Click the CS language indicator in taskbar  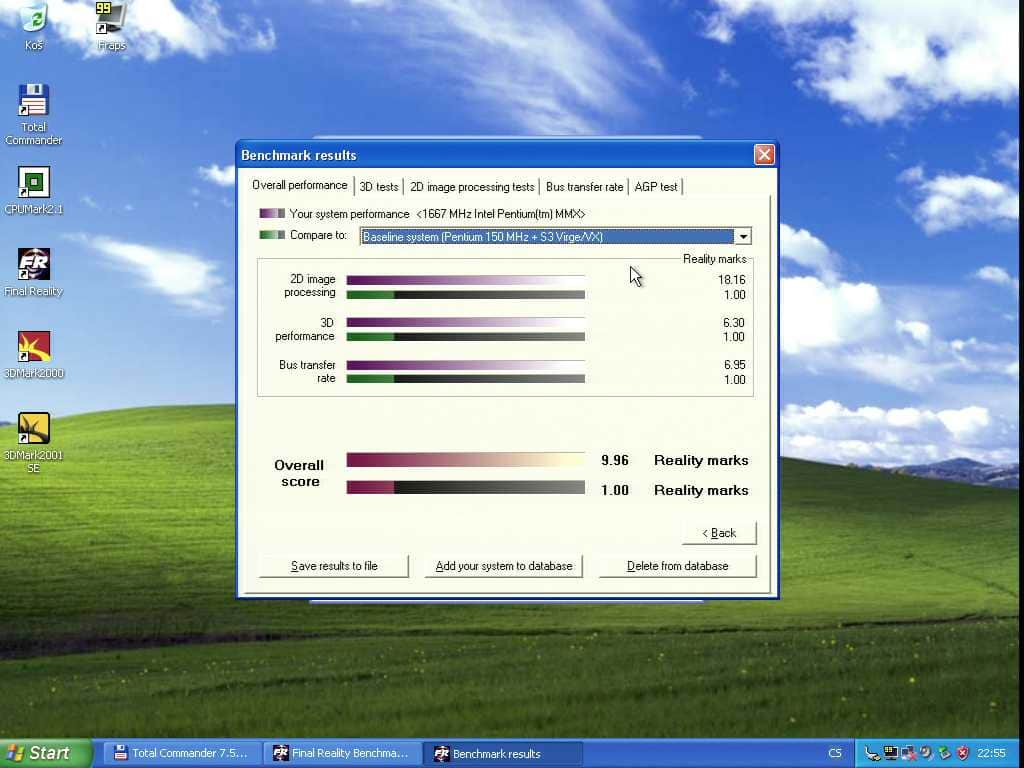click(835, 754)
